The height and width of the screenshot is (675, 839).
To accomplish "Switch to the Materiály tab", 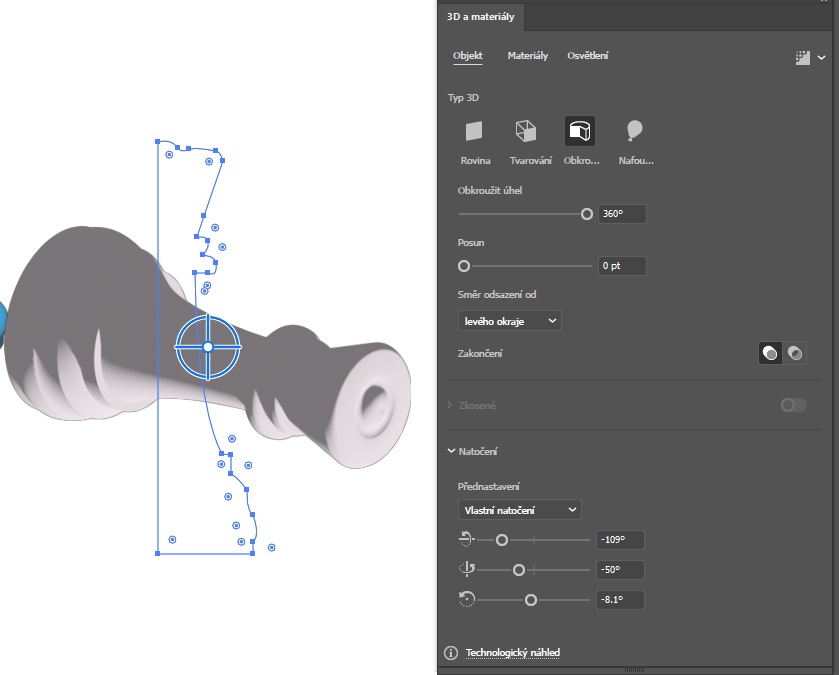I will point(527,56).
